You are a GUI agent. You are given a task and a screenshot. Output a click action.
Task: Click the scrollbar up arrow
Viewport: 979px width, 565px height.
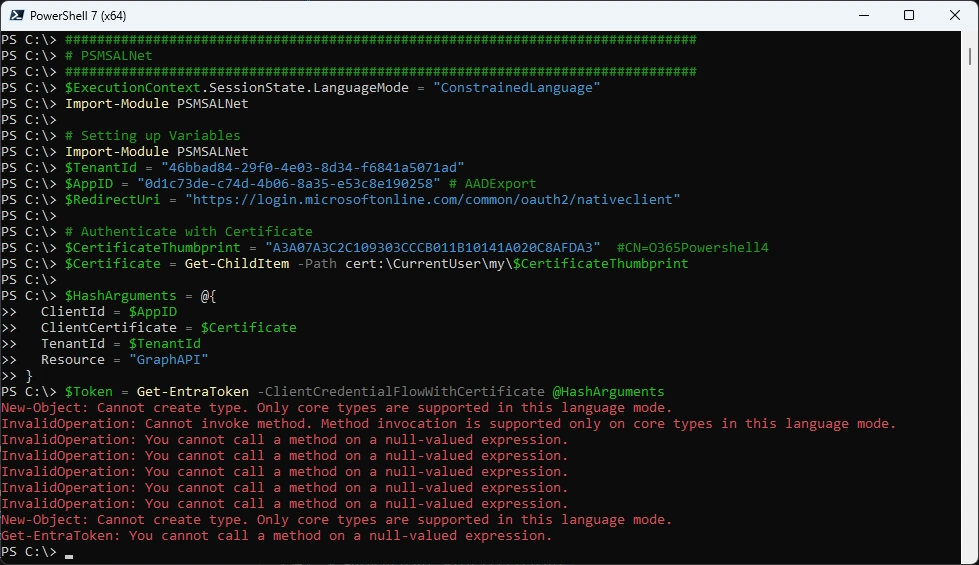tap(972, 38)
